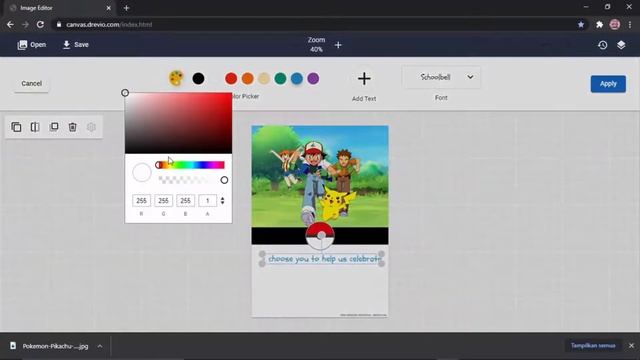Click the Pokemon artwork on invitation
The image size is (640, 360).
point(320,176)
